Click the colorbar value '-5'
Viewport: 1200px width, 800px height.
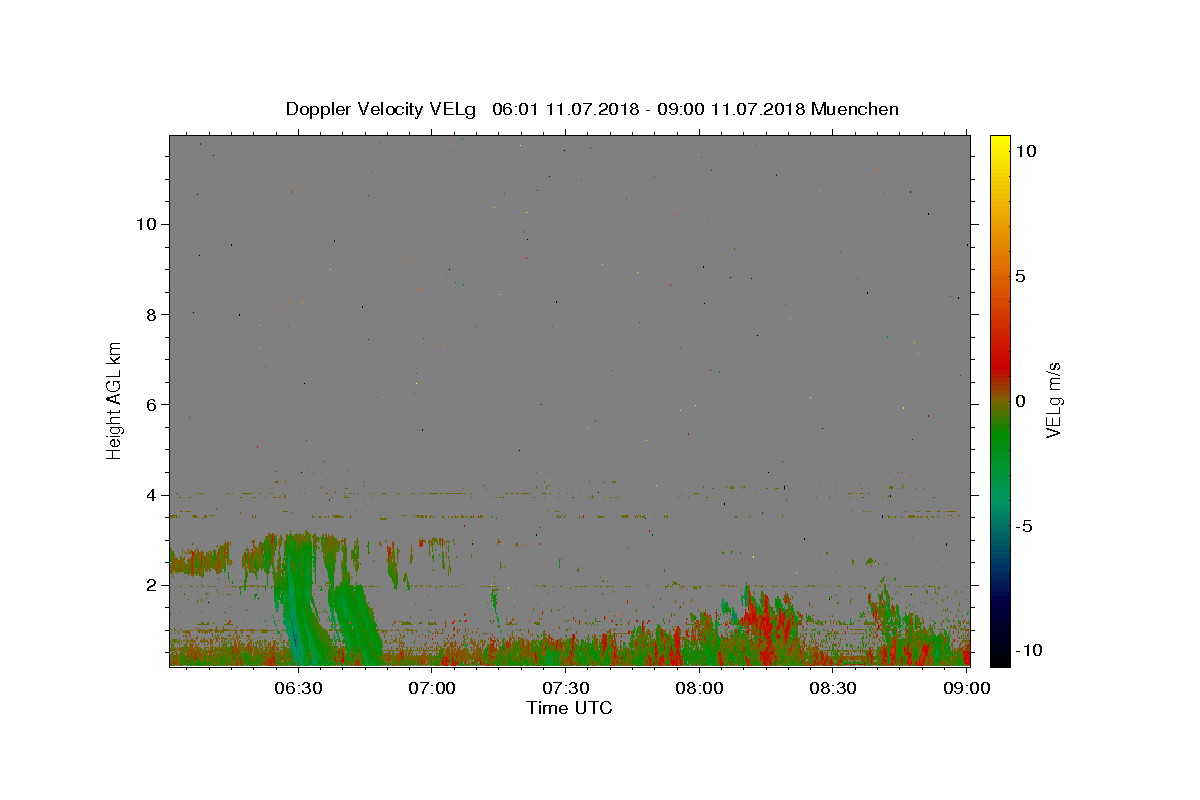pyautogui.click(x=1024, y=526)
